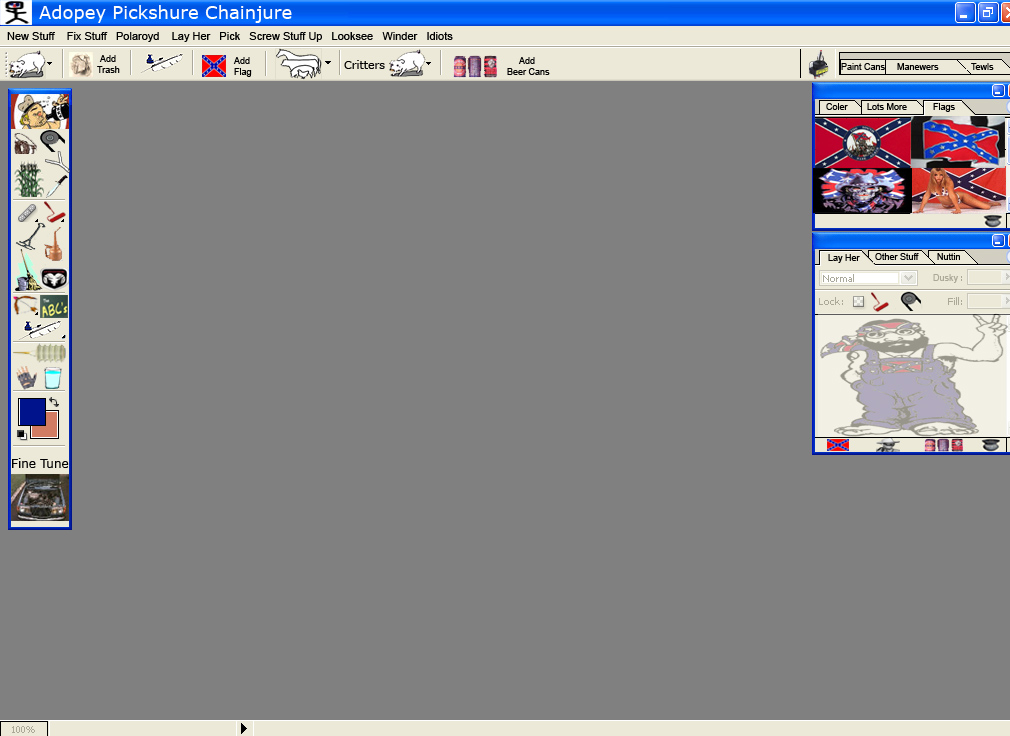Screen dimensions: 1010x736
Task: Reset to default black and white colors
Action: coord(21,435)
